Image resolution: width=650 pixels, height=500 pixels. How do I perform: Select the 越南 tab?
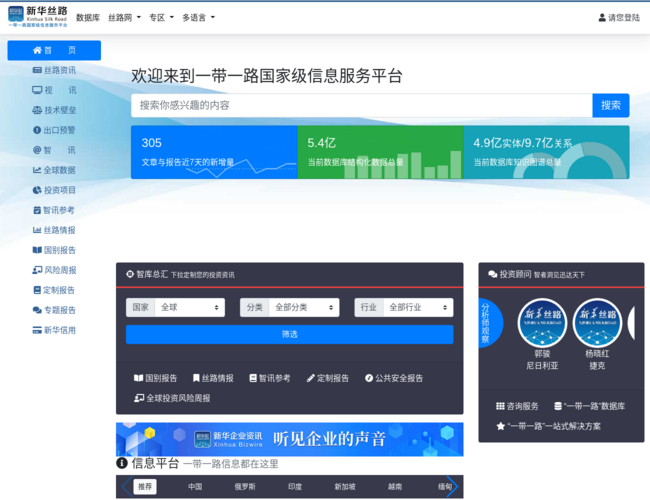pyautogui.click(x=395, y=486)
